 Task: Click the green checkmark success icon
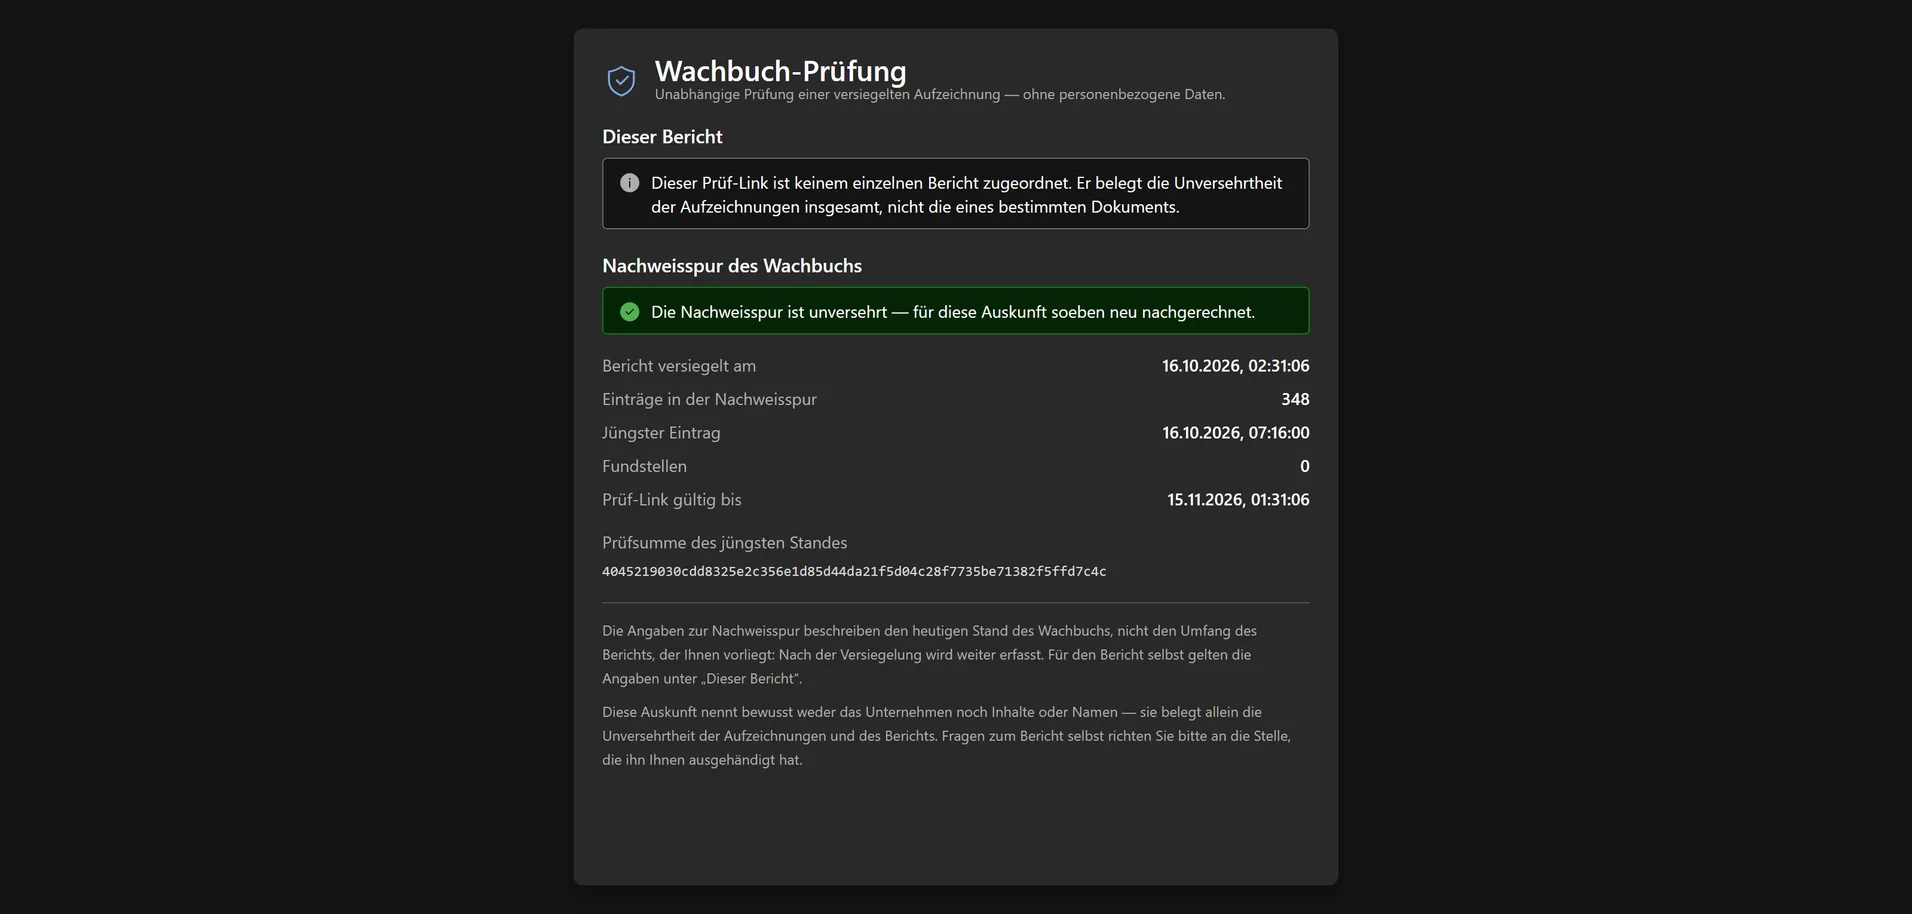629,312
